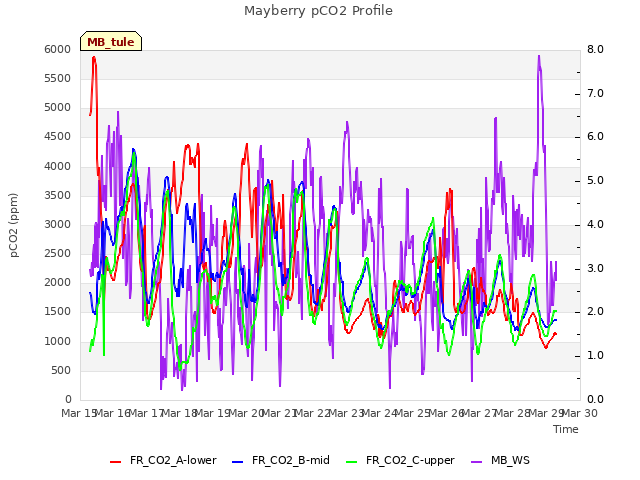Click the 6.0 tick on right axis
The image size is (640, 480).
click(x=595, y=137)
